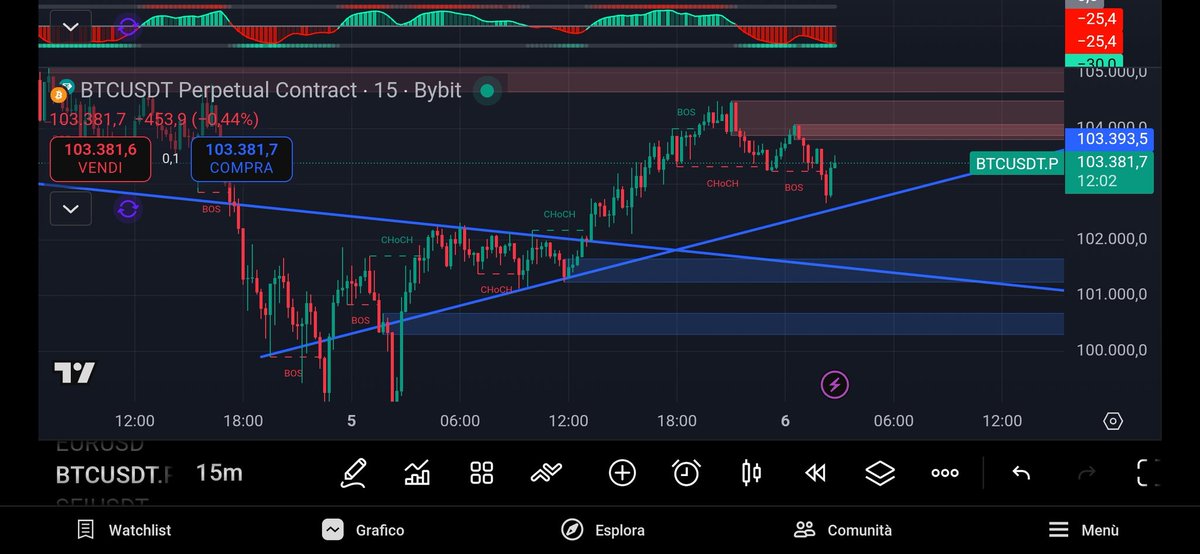Open the Esplora tab
Viewport: 1200px width, 554px height.
pos(602,530)
